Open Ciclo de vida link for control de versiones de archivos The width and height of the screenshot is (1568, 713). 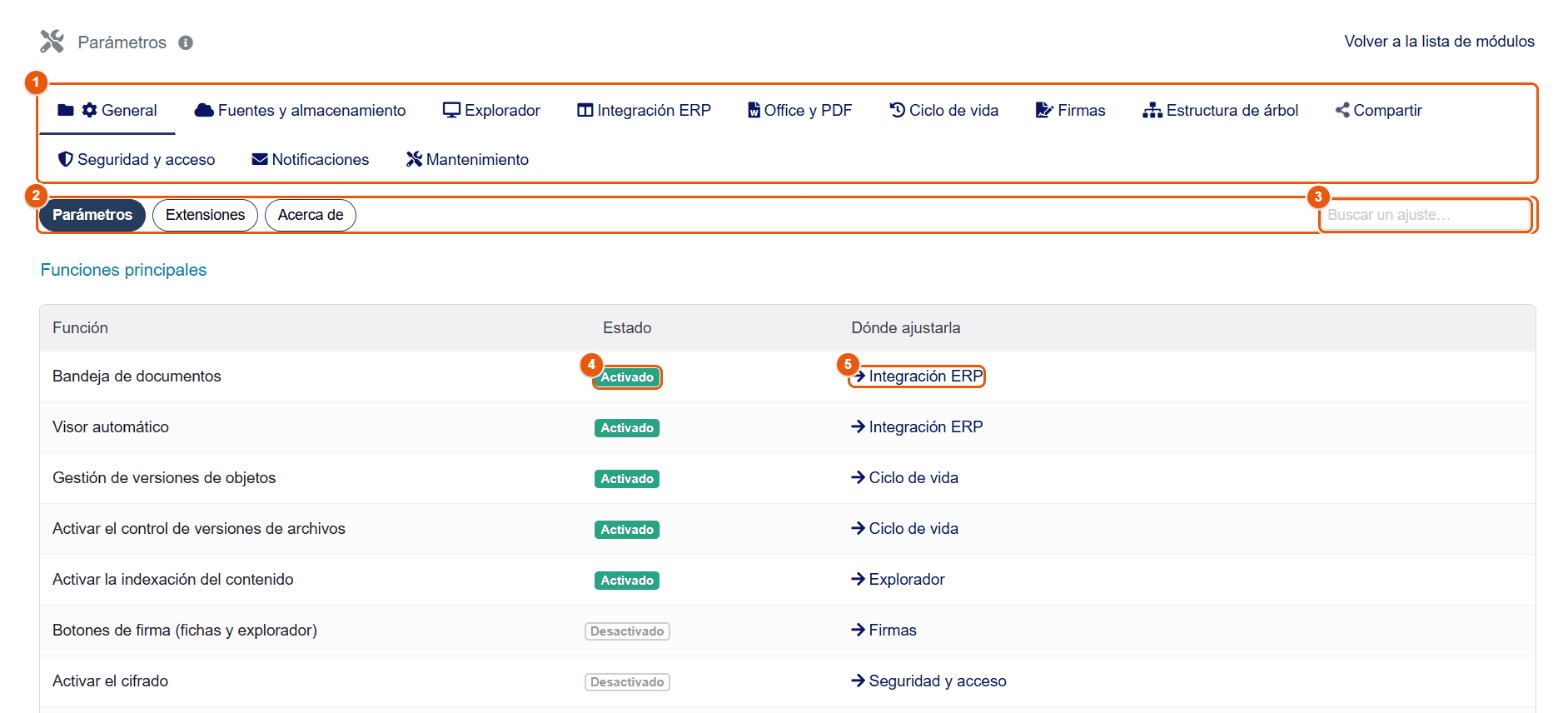pos(905,529)
